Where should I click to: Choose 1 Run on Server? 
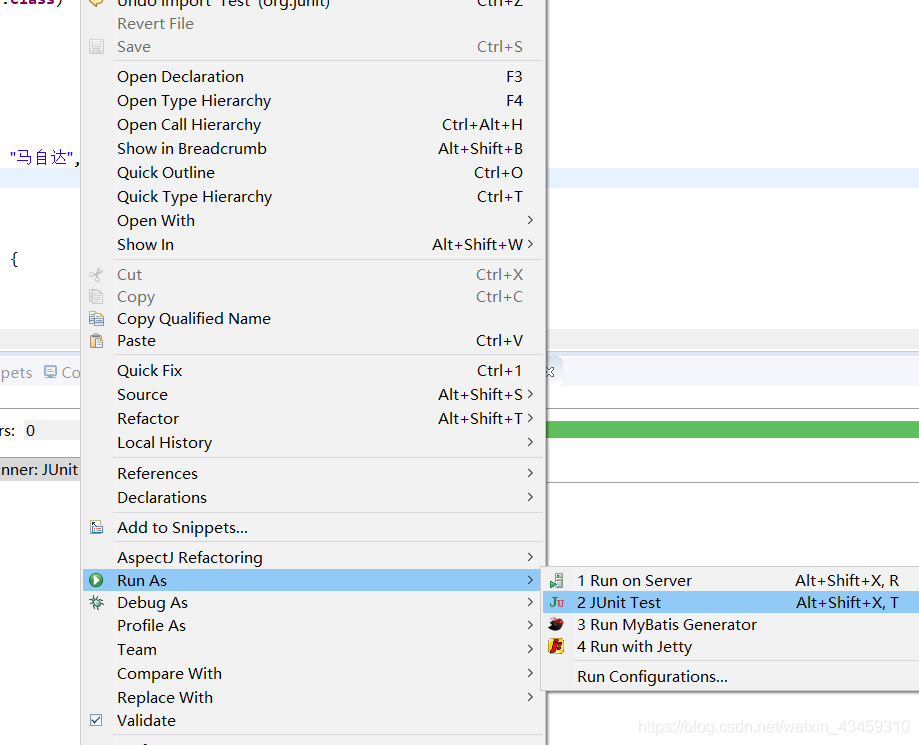point(731,581)
